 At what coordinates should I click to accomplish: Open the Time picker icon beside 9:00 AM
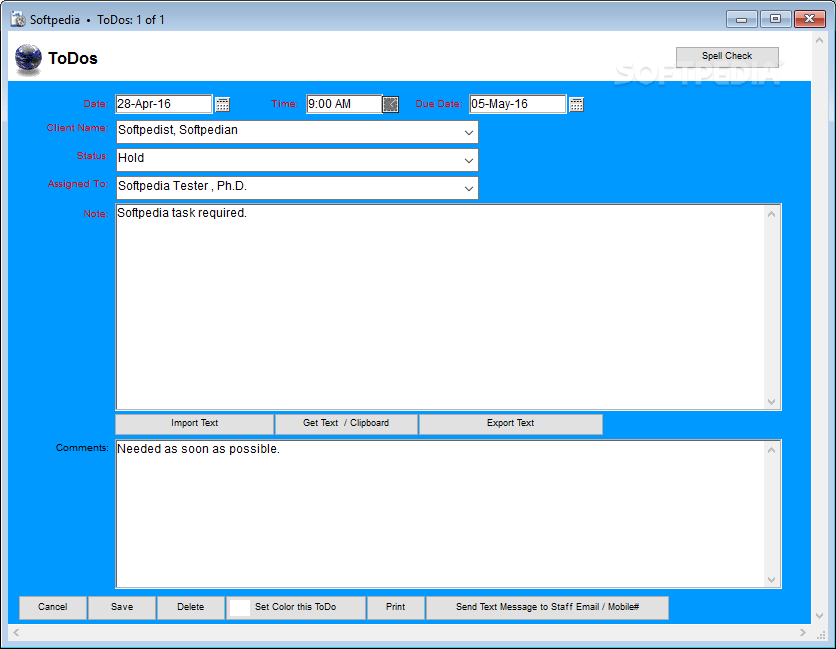point(390,103)
